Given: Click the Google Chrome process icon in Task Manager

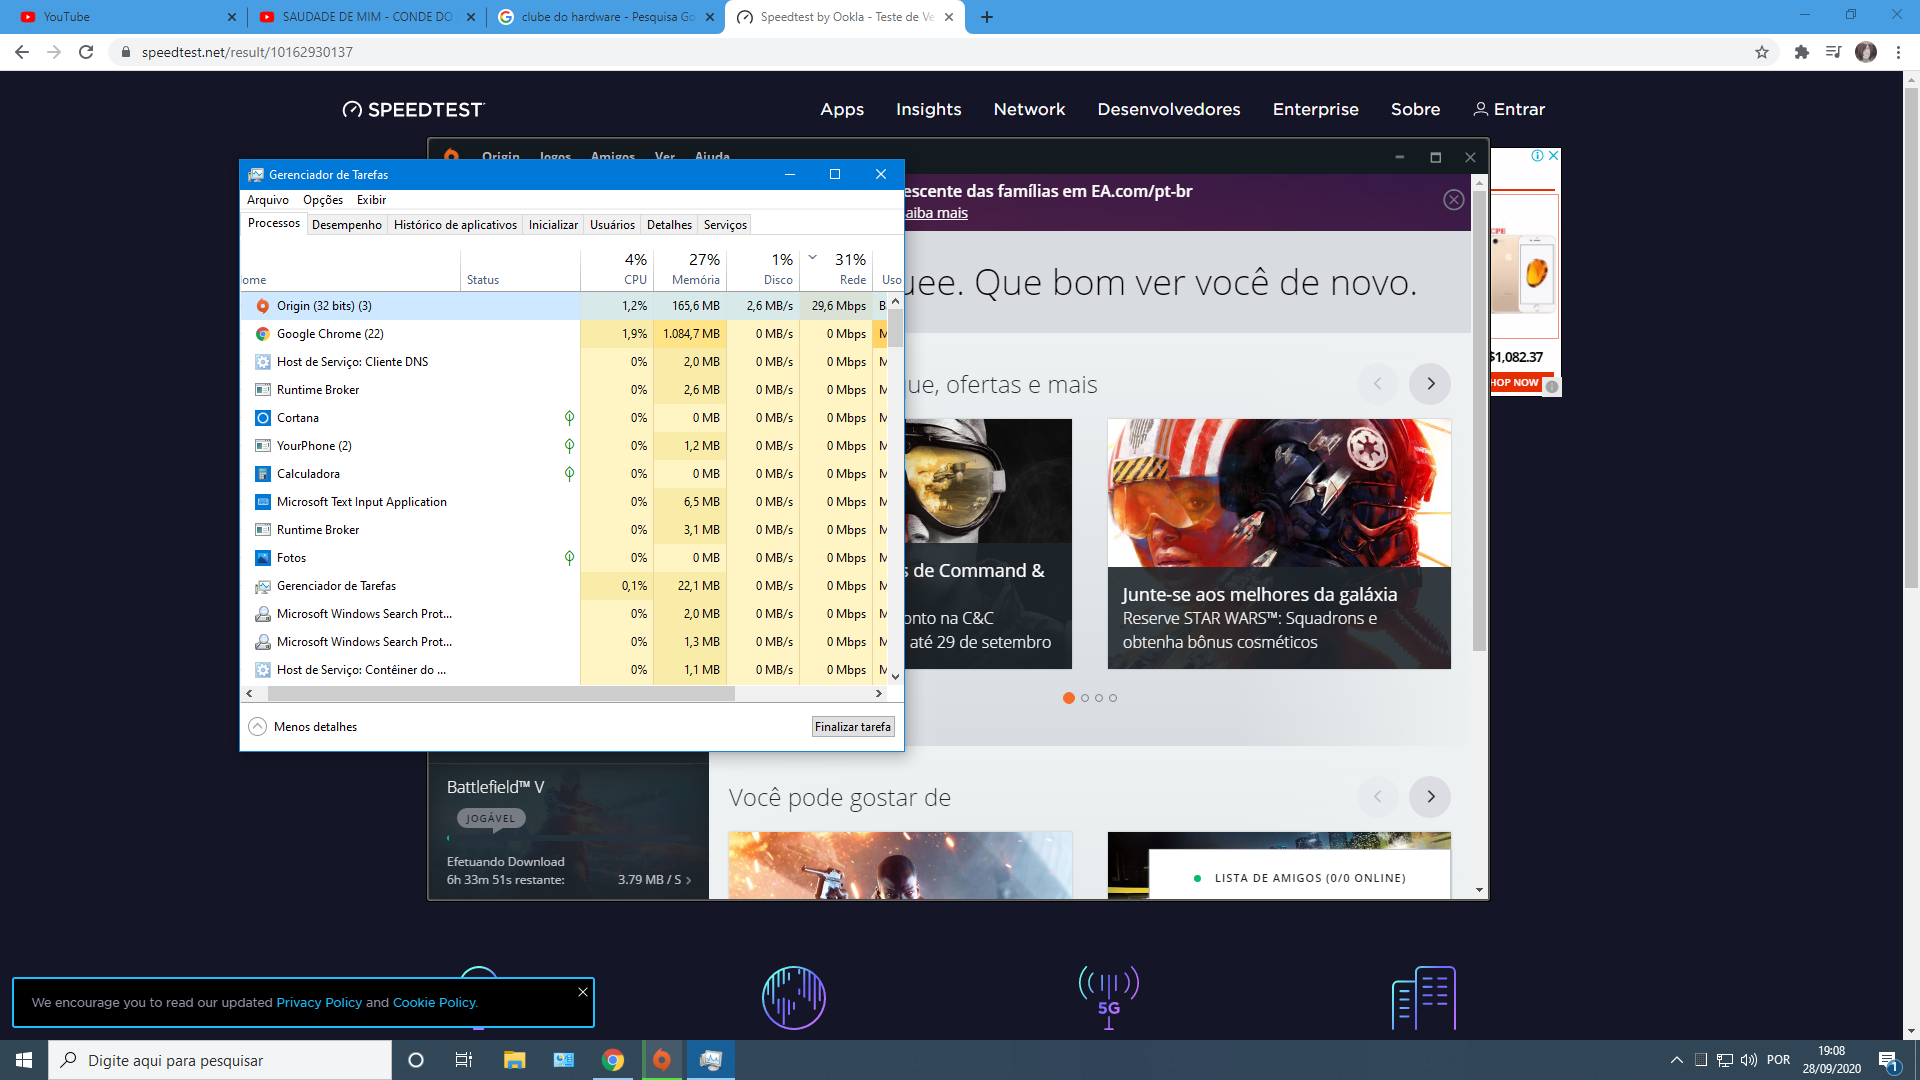Looking at the screenshot, I should coord(262,334).
